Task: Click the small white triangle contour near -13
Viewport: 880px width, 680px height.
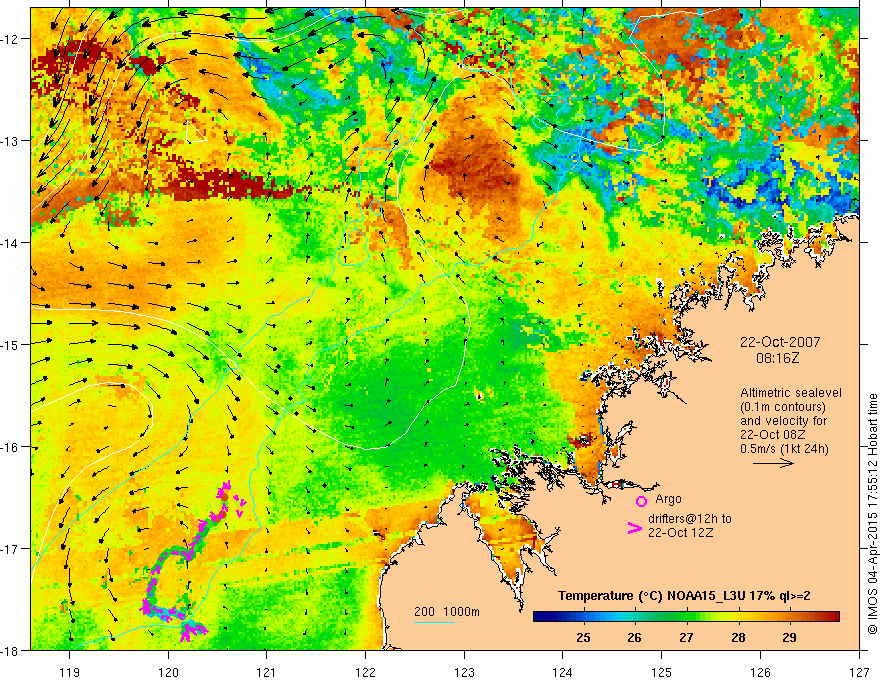Action: click(x=195, y=132)
